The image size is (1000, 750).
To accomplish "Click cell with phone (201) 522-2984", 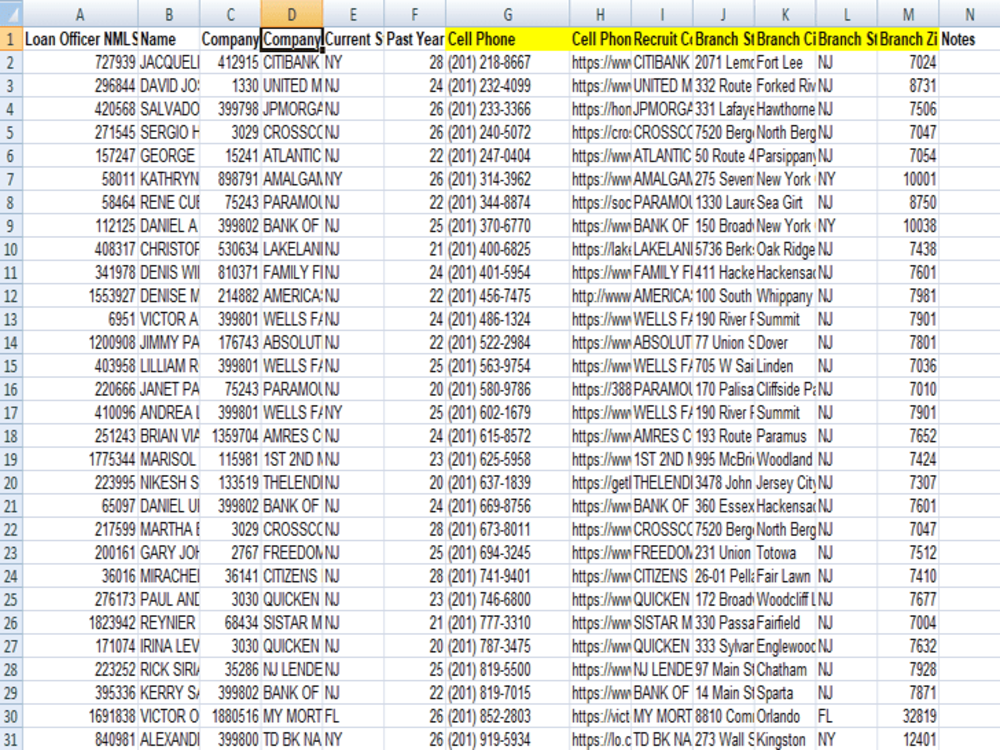I will (x=508, y=342).
